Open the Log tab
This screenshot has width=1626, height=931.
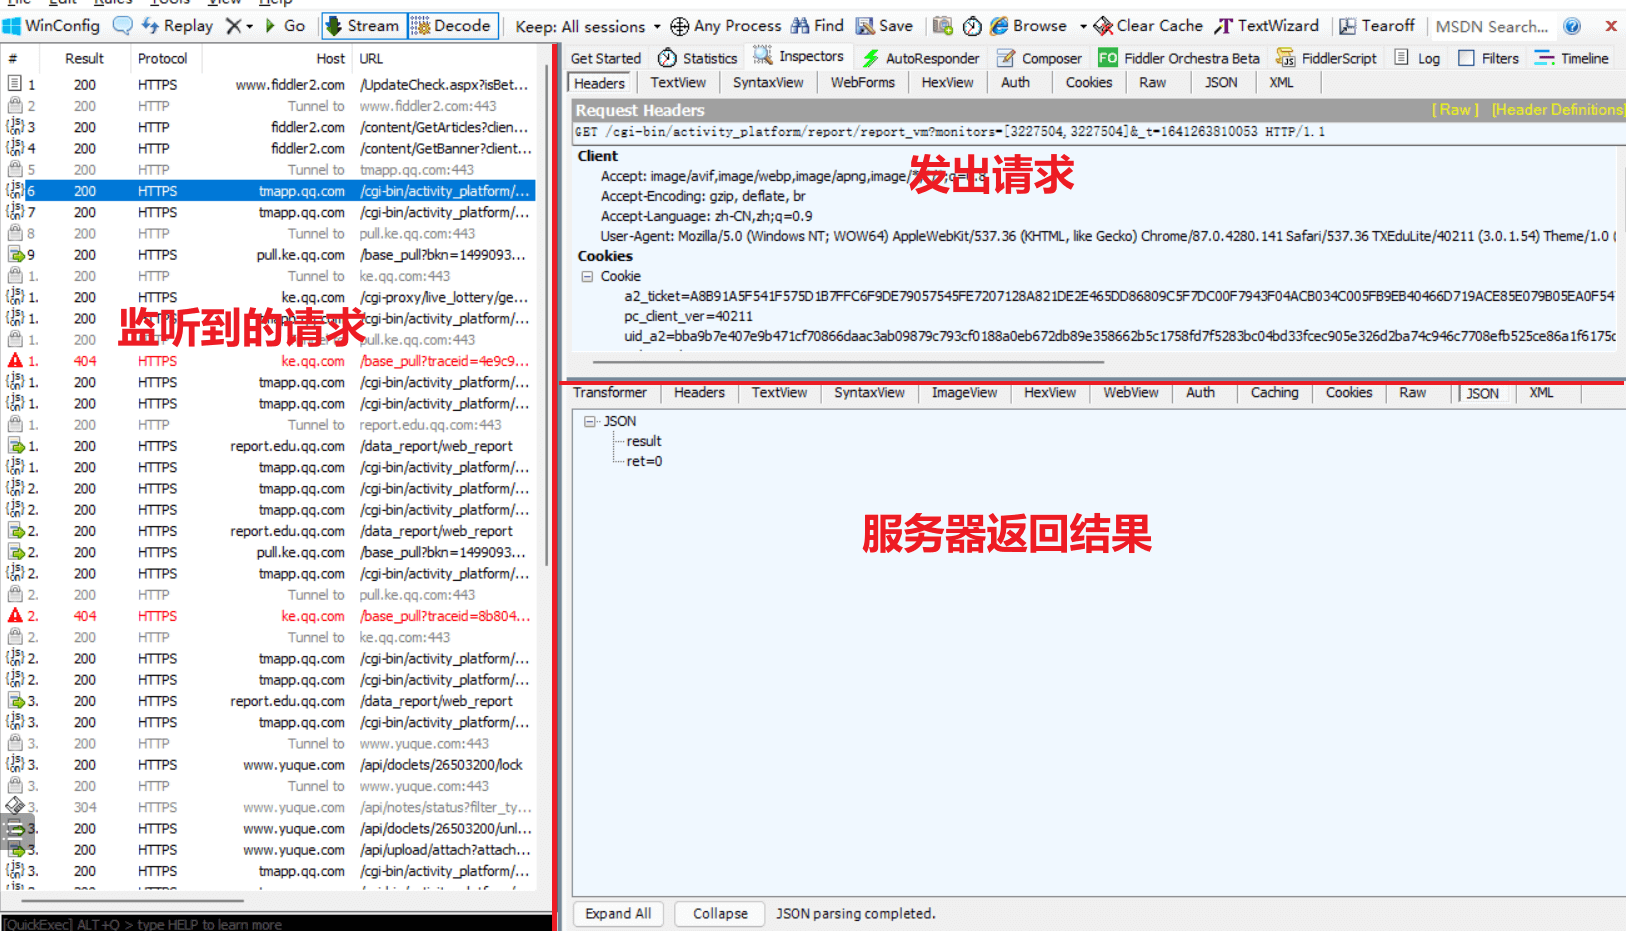pyautogui.click(x=1417, y=58)
